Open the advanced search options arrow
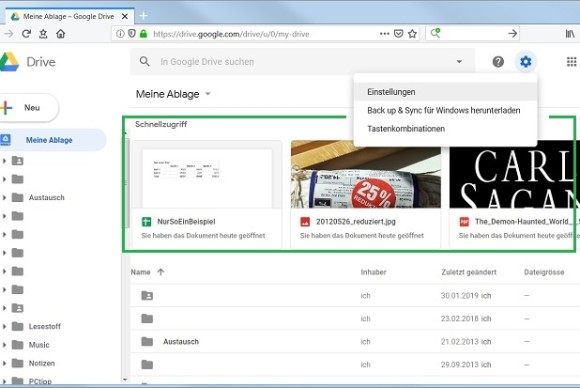The height and width of the screenshot is (388, 580). click(x=459, y=61)
